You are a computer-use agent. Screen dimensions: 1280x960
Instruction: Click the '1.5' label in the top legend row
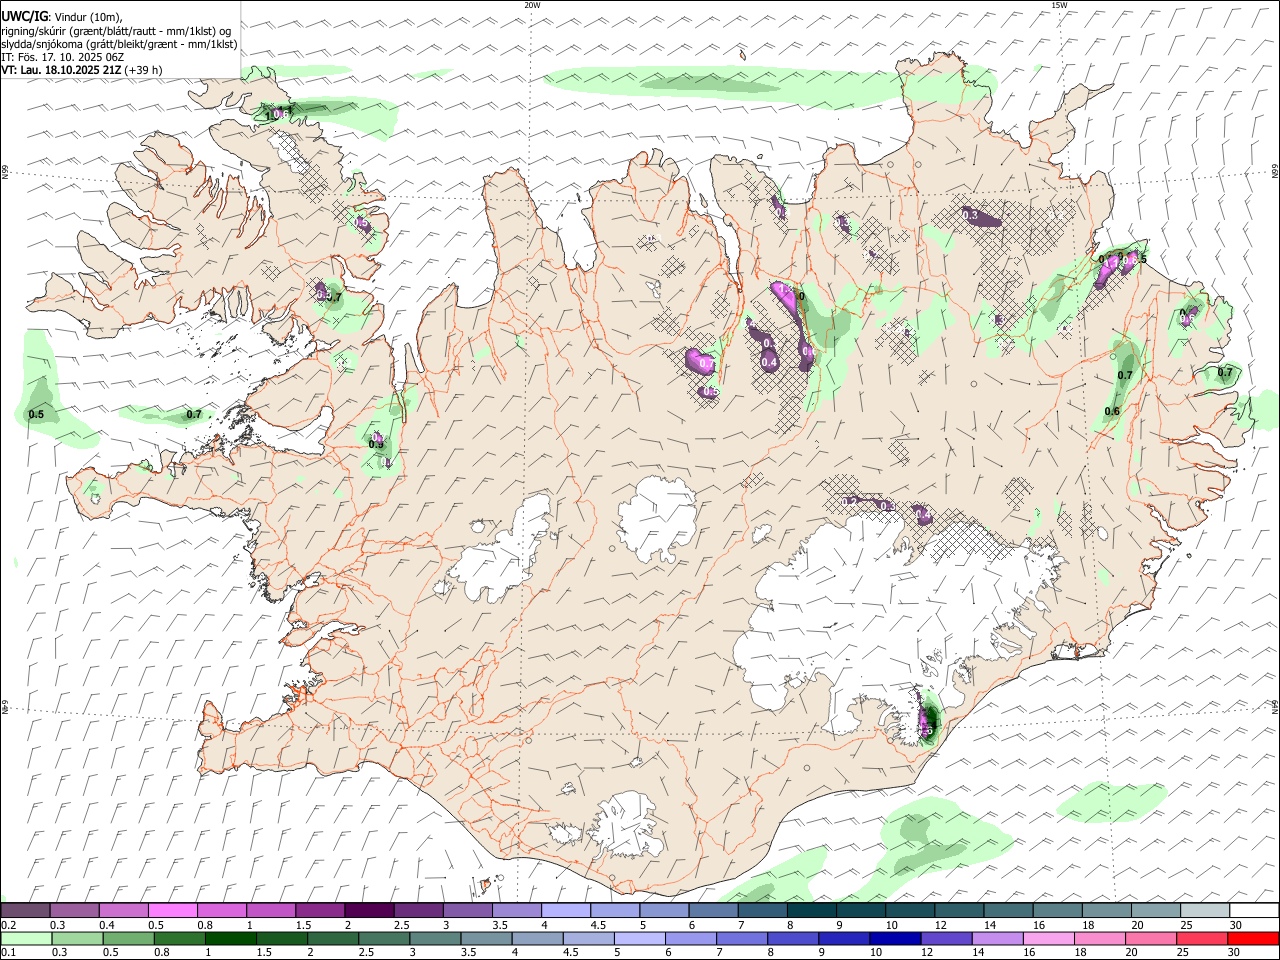302,925
